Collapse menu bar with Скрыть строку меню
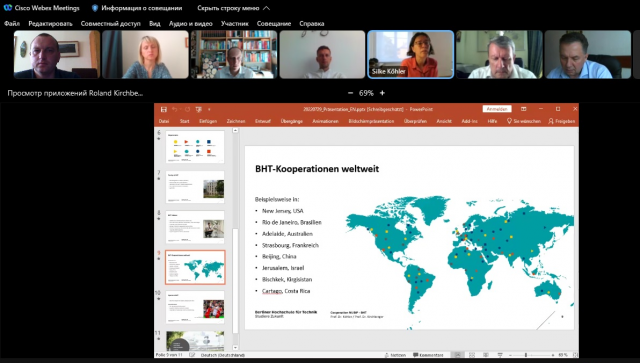Screen dimensions: 640x363 [233, 8]
